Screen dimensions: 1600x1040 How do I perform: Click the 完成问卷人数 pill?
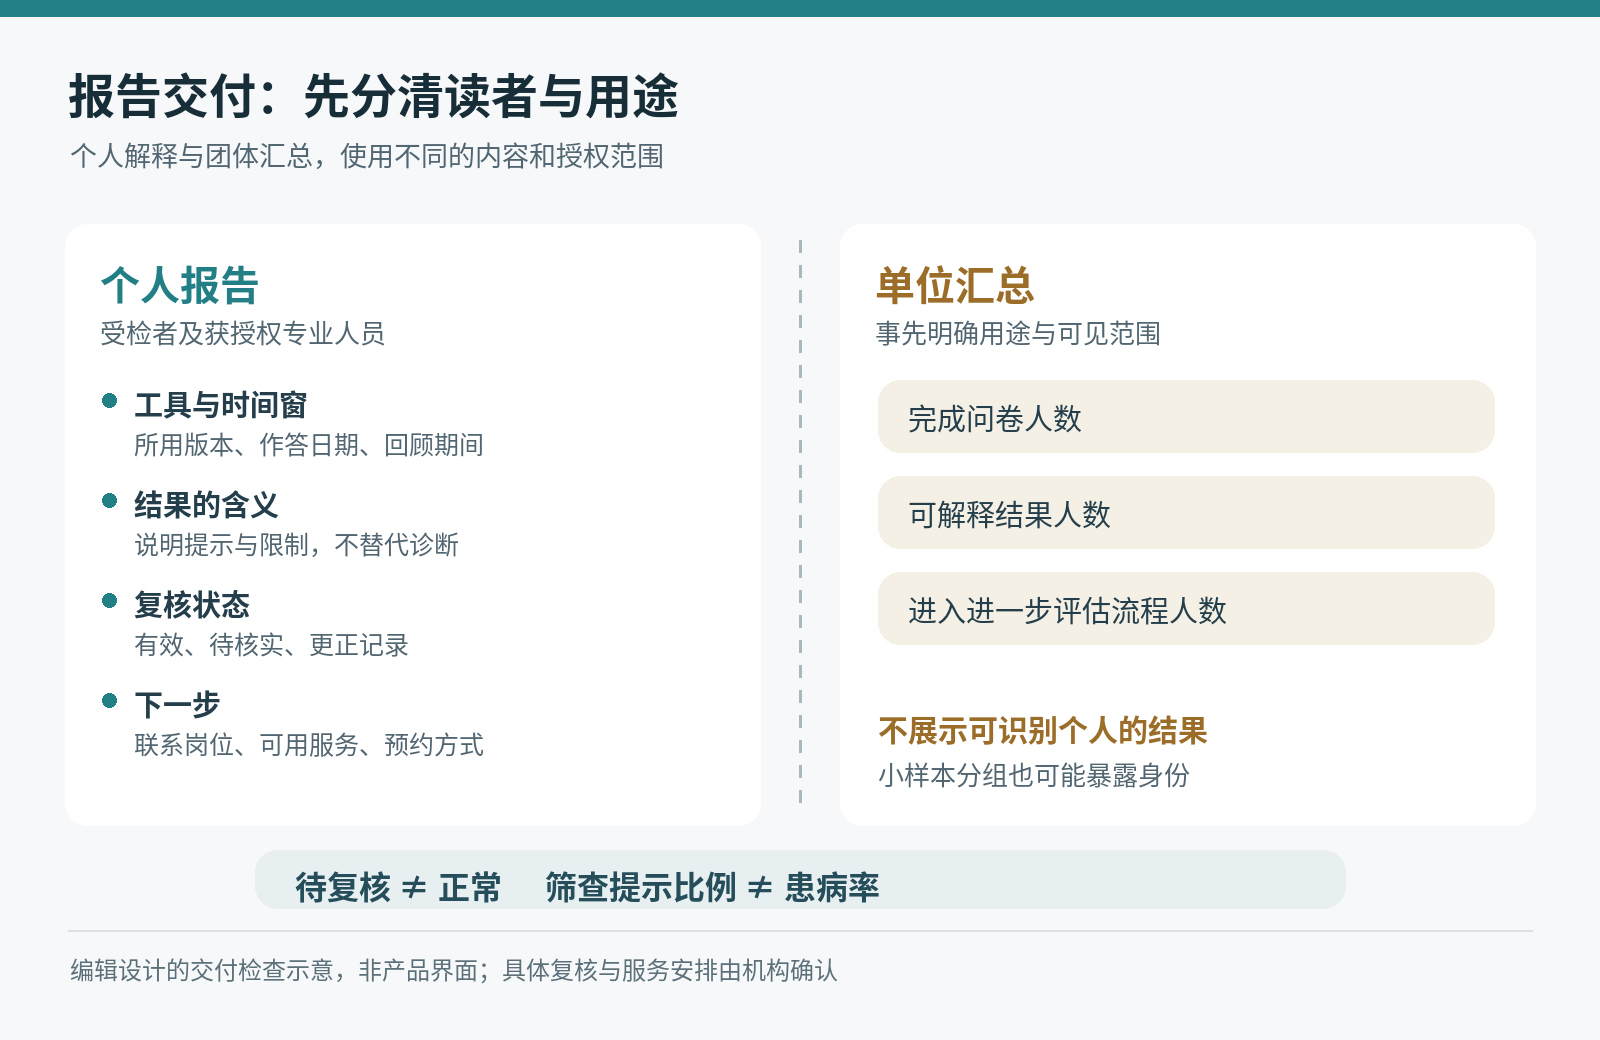1186,417
